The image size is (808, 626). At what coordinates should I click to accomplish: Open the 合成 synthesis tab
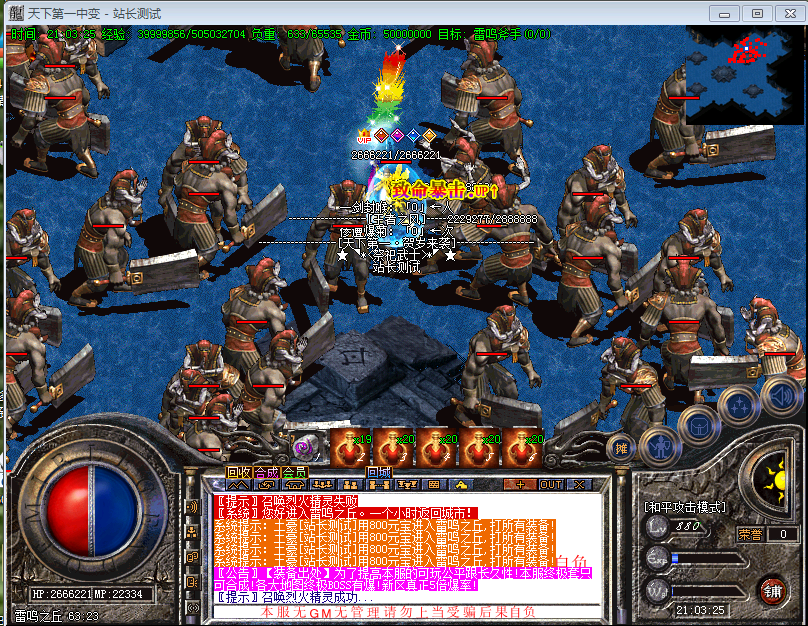tap(266, 472)
